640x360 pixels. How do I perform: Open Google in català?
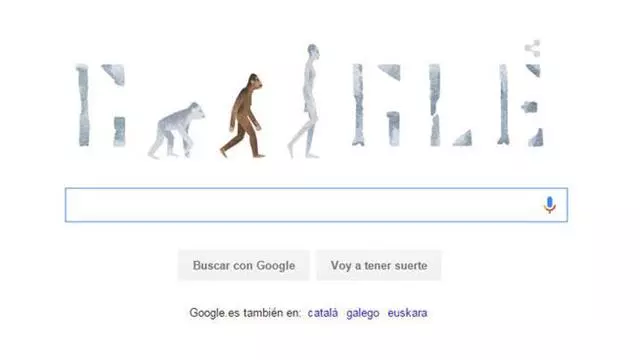click(323, 313)
